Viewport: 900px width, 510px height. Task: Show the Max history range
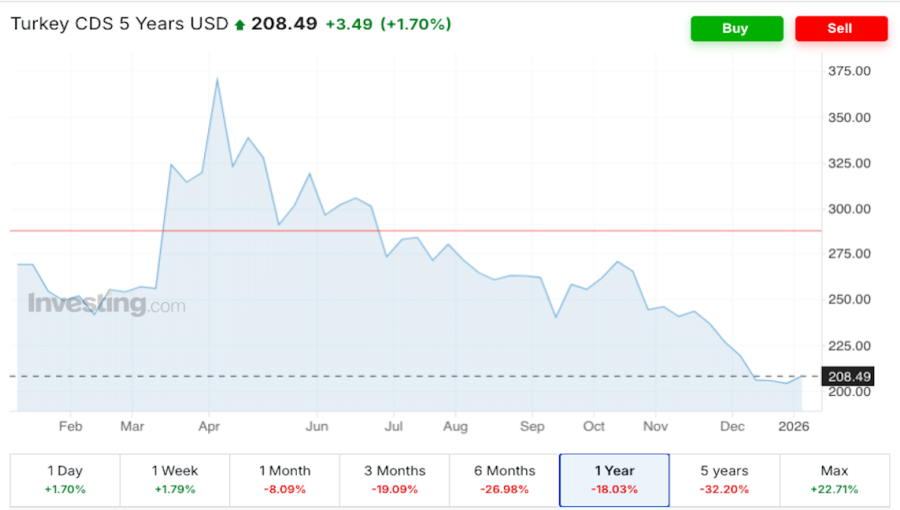click(834, 479)
